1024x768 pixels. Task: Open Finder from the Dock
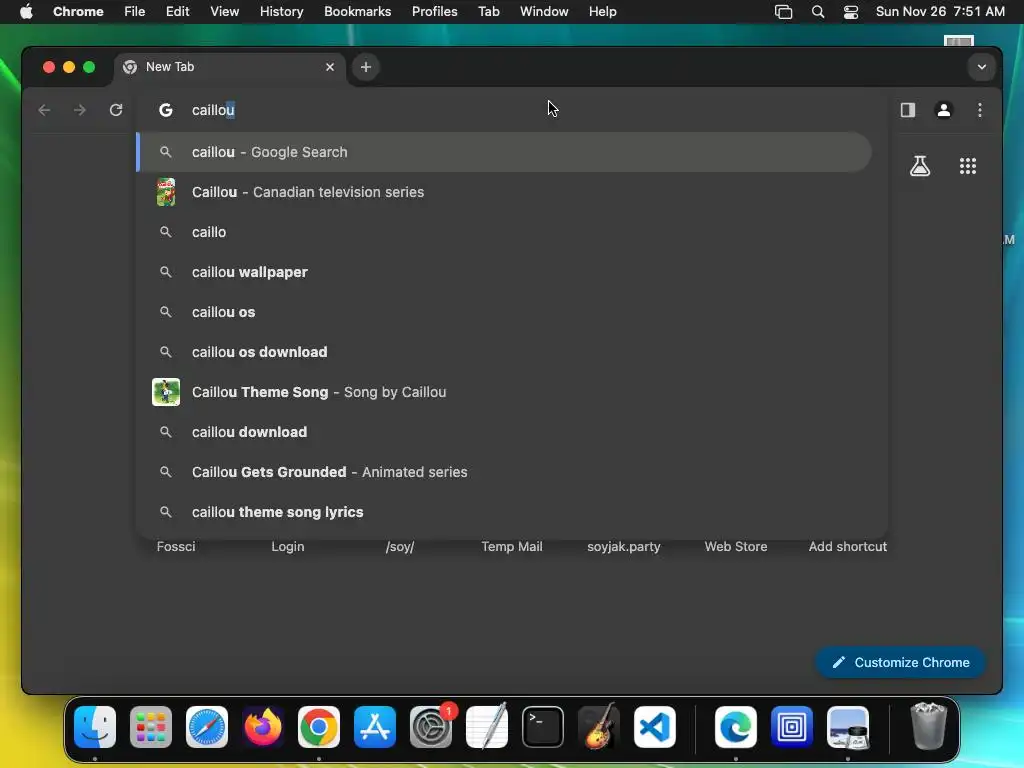click(95, 727)
